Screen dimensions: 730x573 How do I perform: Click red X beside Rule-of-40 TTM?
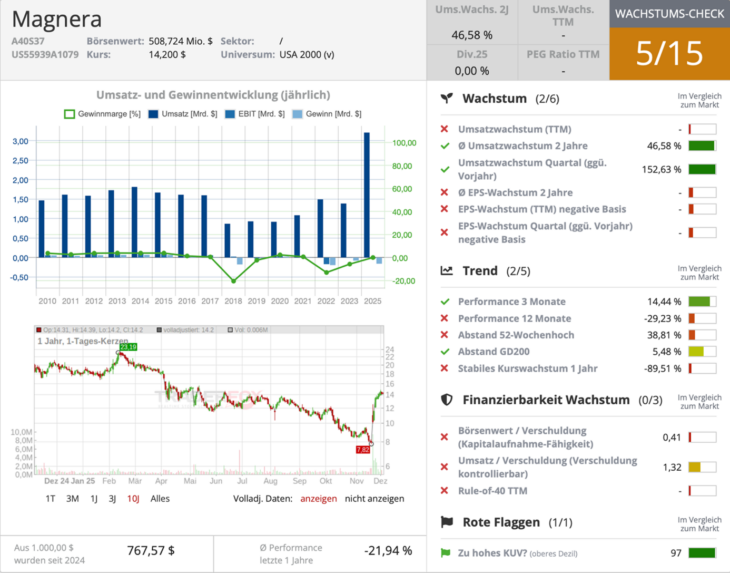coord(444,490)
